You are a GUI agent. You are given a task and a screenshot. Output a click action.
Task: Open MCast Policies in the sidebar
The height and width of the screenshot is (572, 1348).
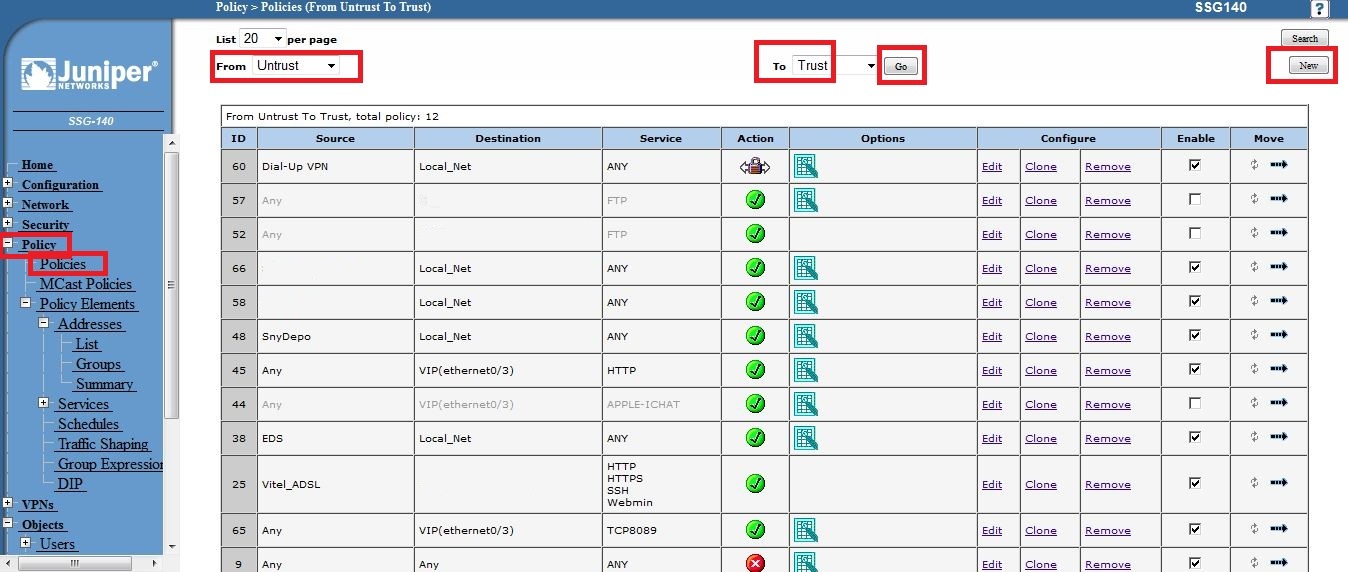[x=85, y=284]
